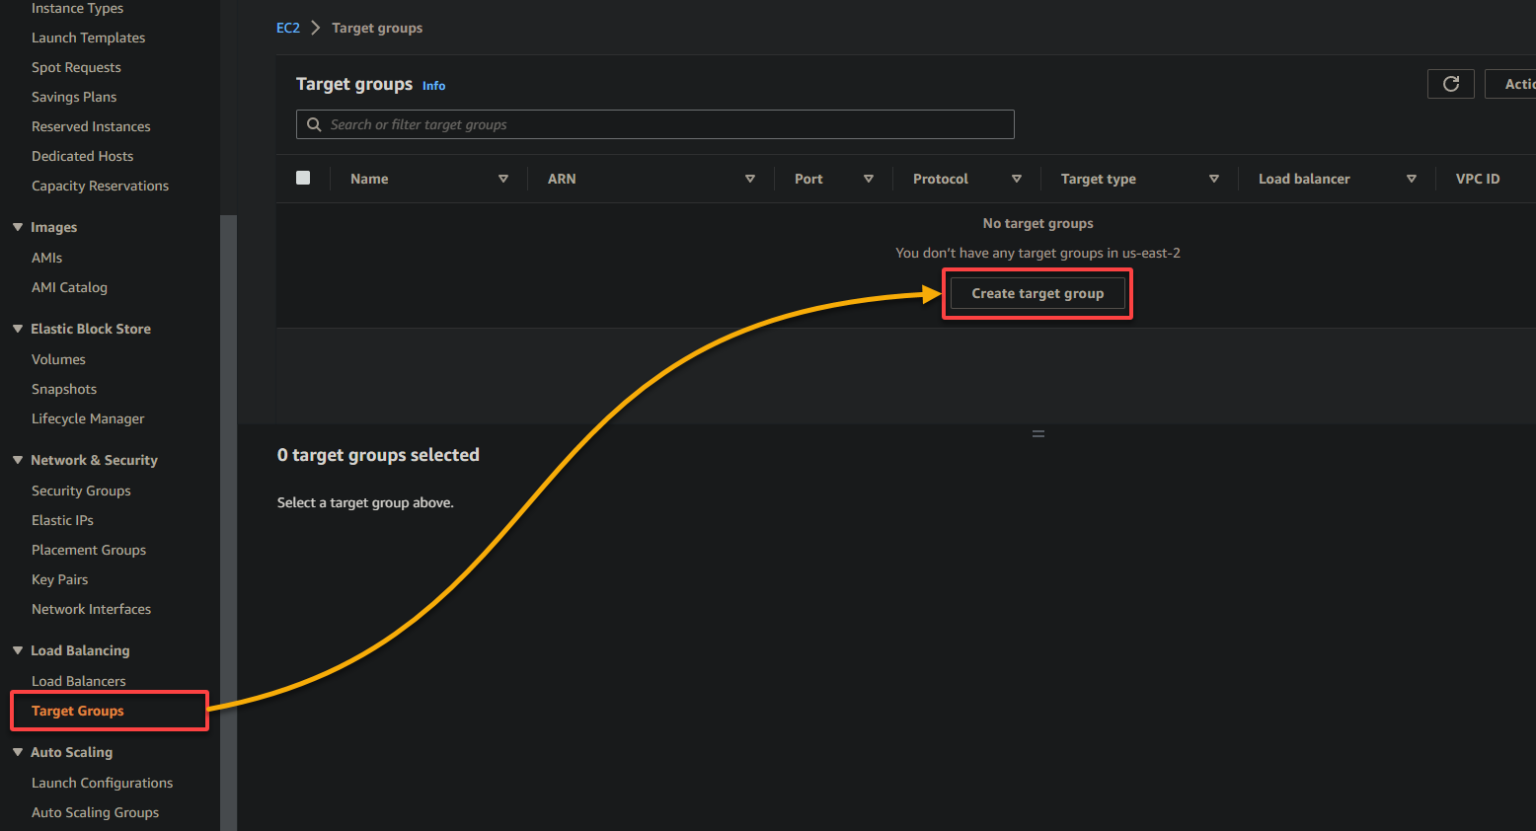Click the refresh icon above the target groups table
The width and height of the screenshot is (1536, 831).
1450,84
